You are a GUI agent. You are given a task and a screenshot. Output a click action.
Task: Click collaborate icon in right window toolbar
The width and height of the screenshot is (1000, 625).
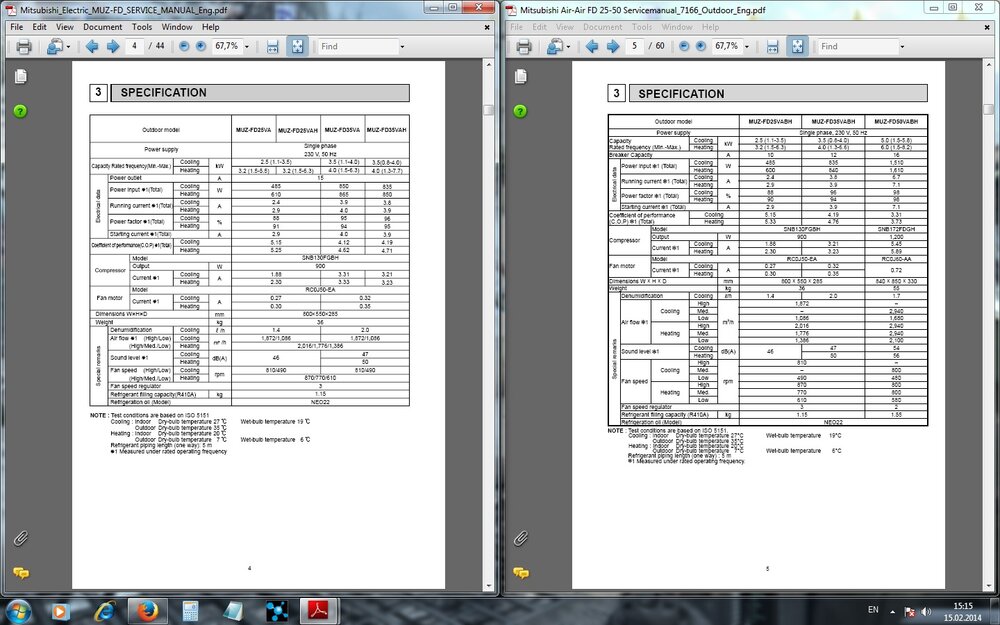pos(555,46)
